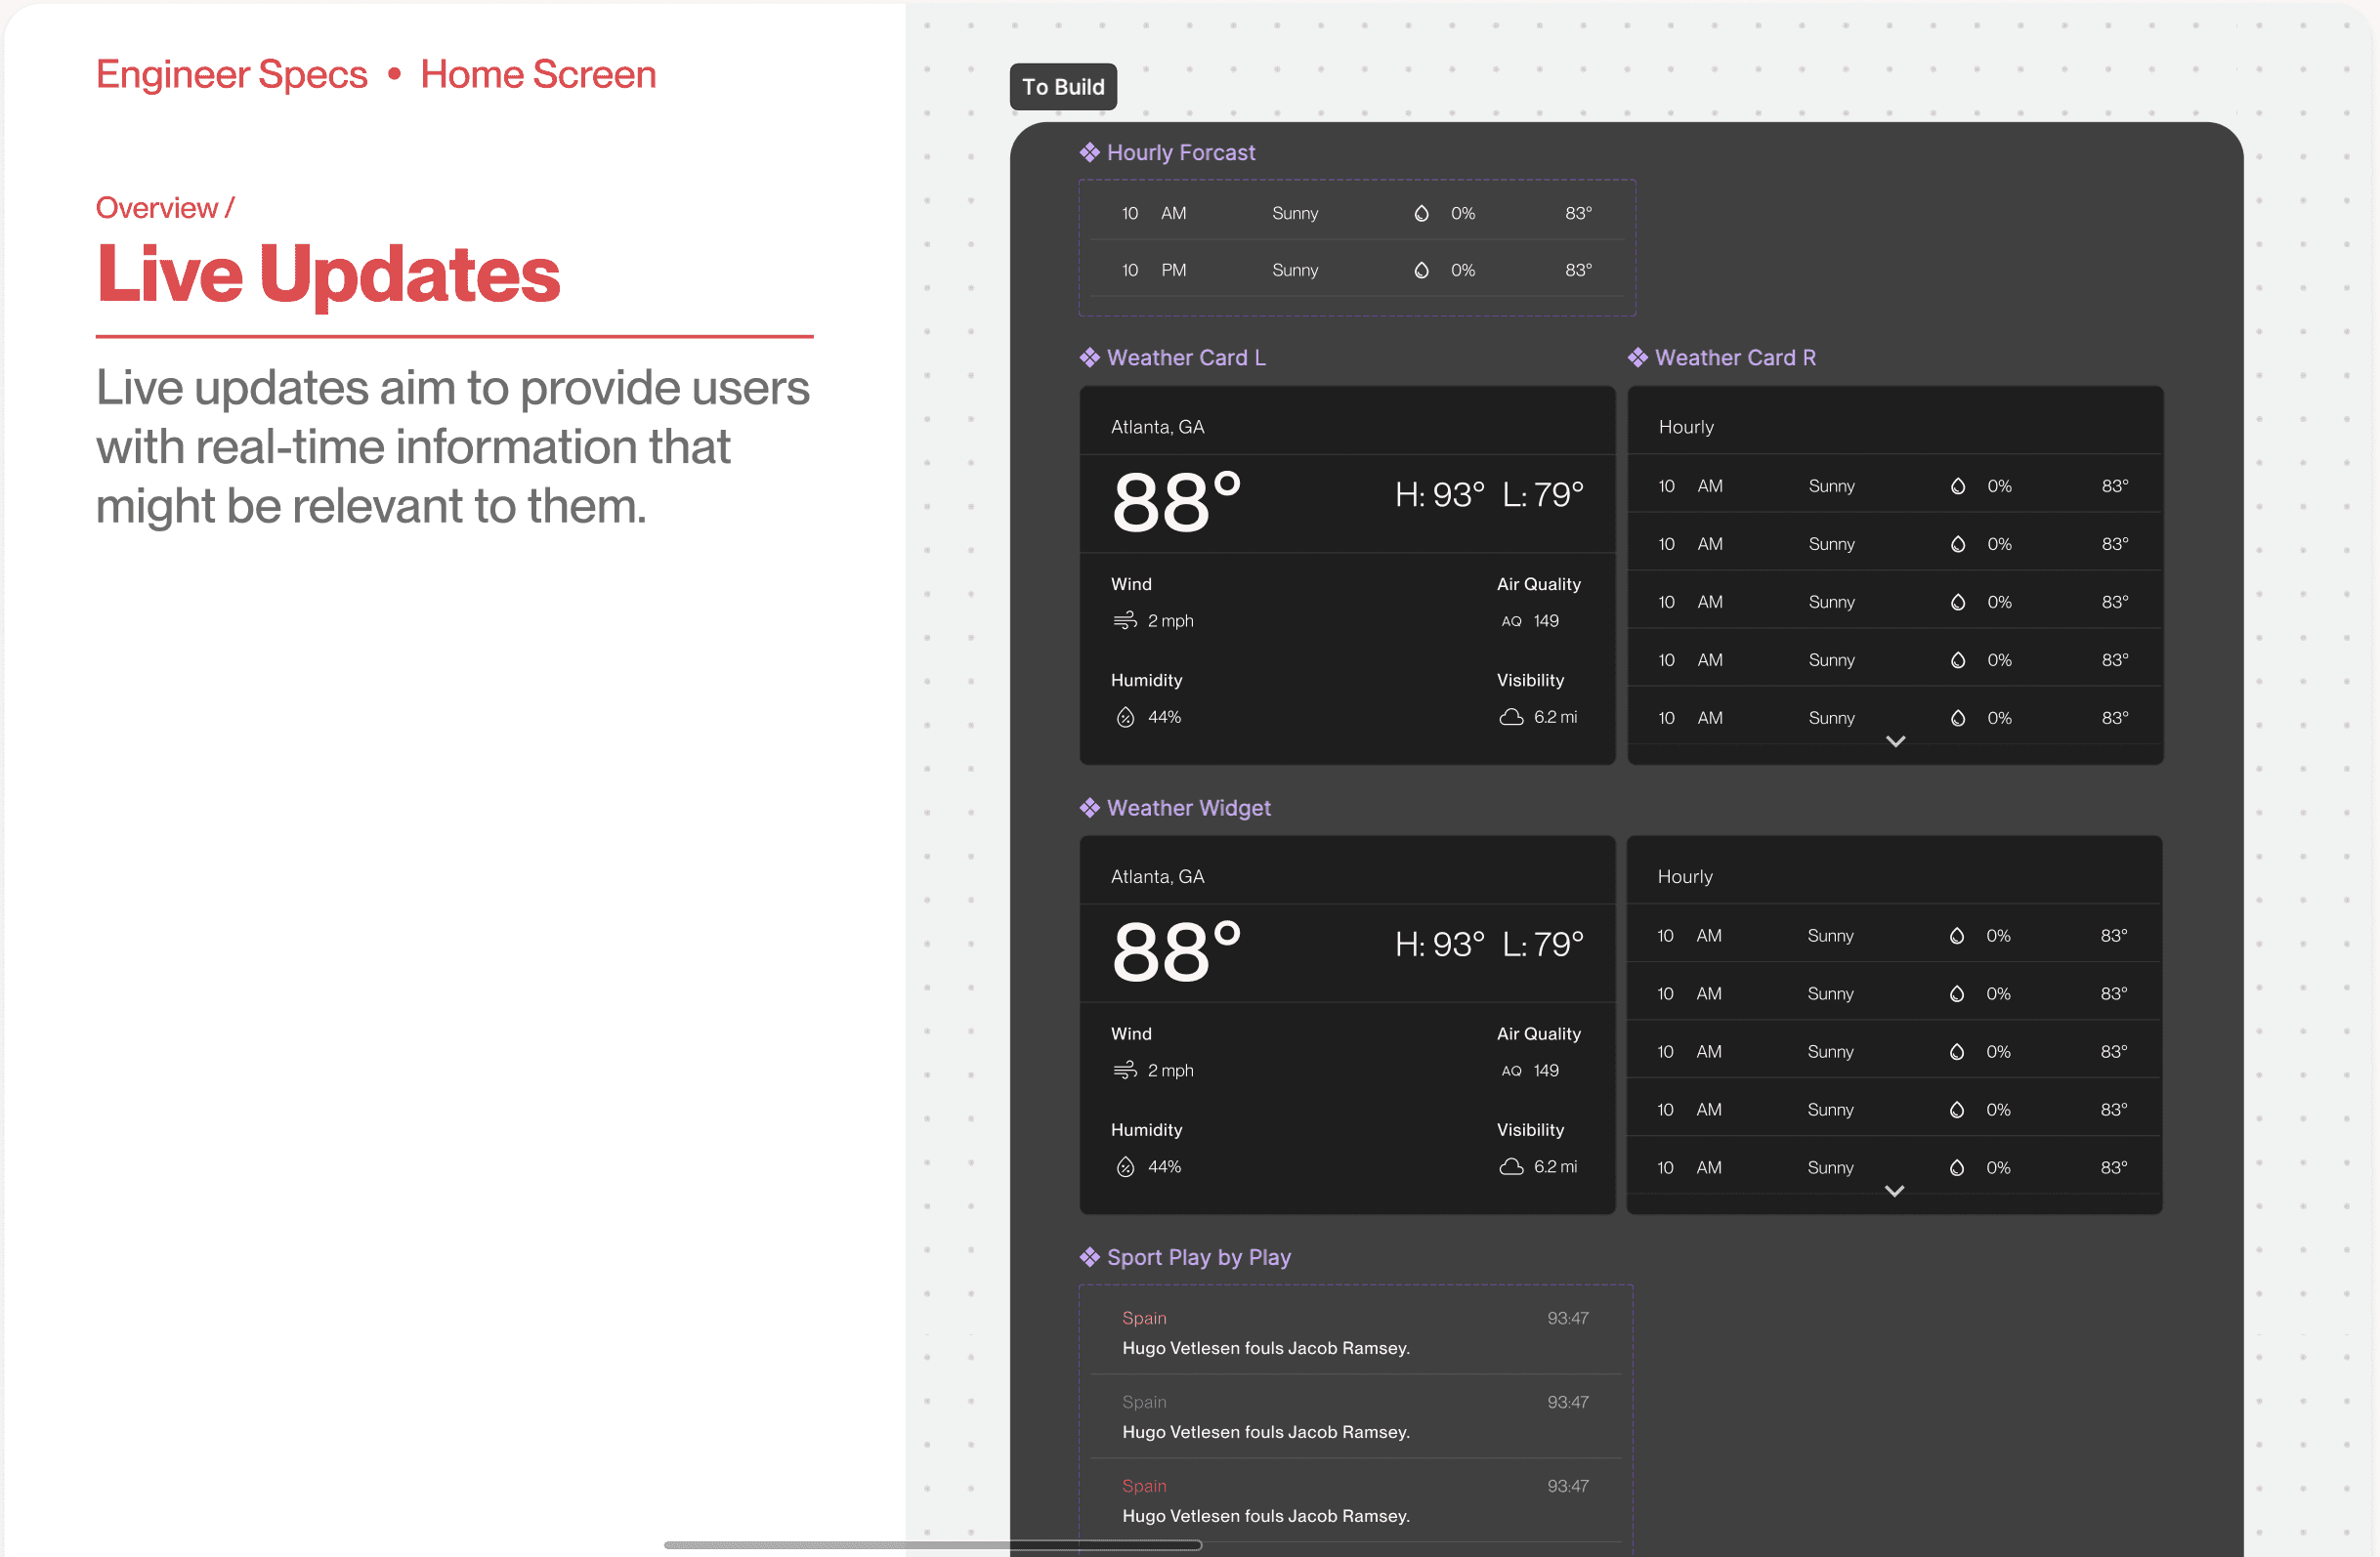This screenshot has height=1557, width=2380.
Task: Click wind icon in Weather Widget card
Action: 1125,1070
